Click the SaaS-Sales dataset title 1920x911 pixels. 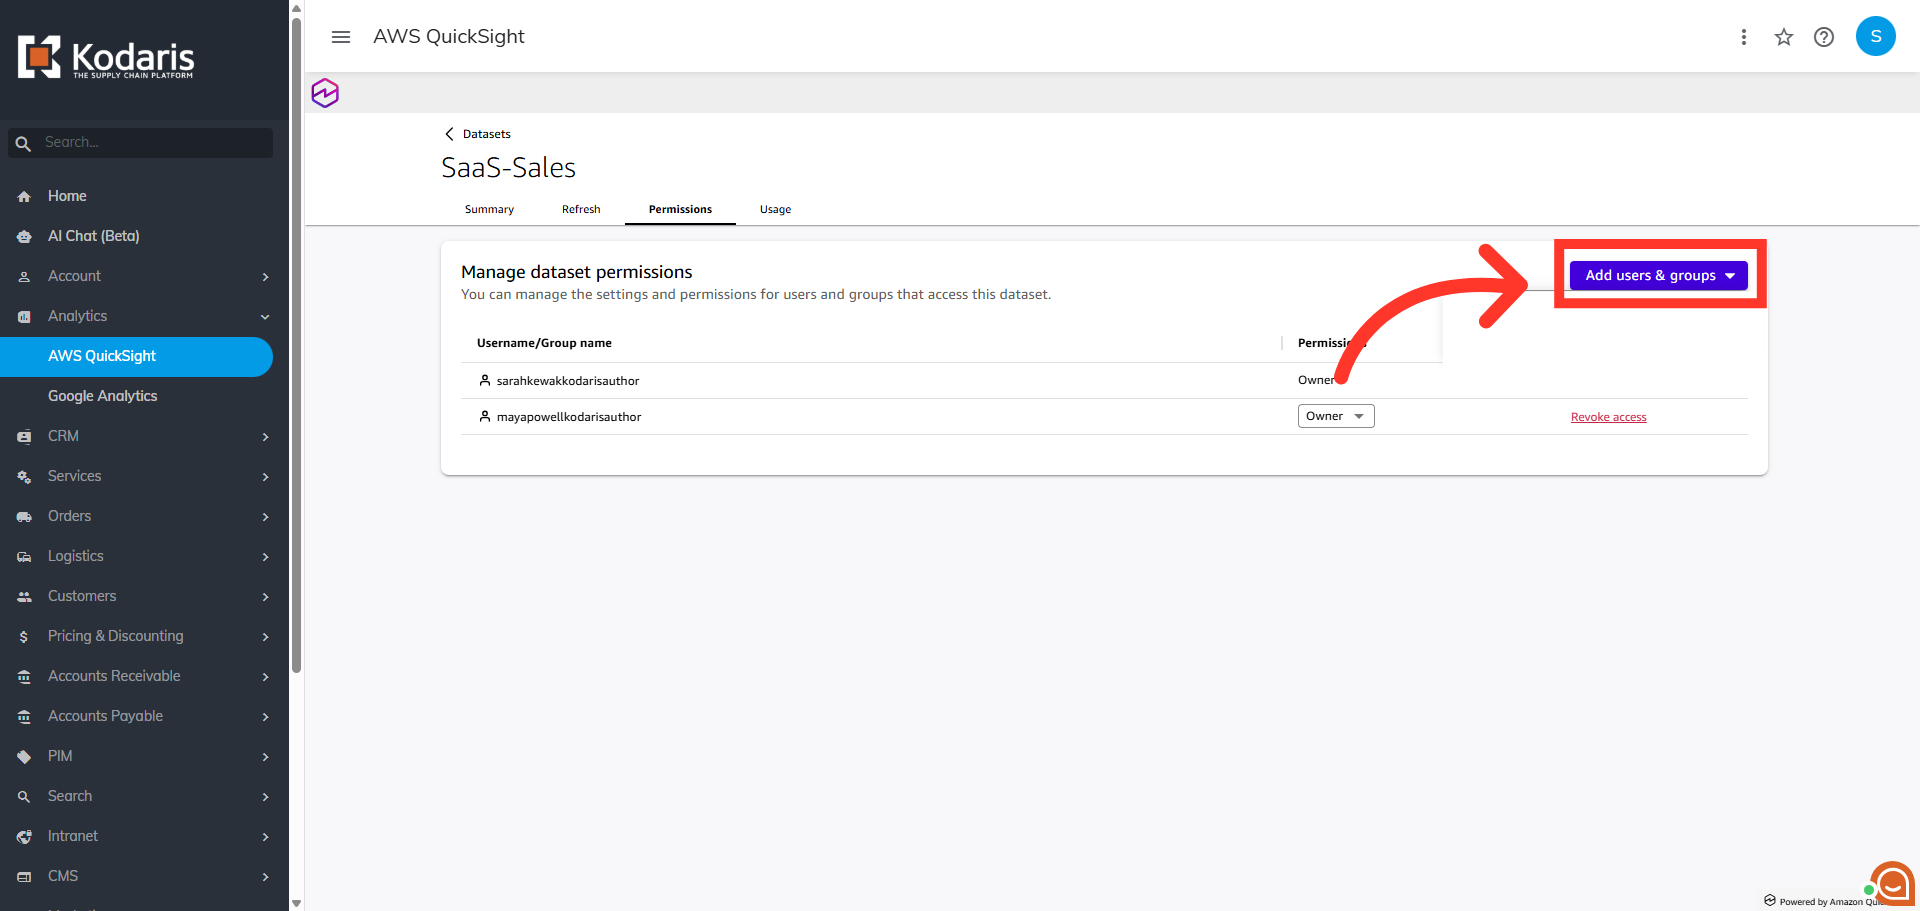pyautogui.click(x=508, y=167)
